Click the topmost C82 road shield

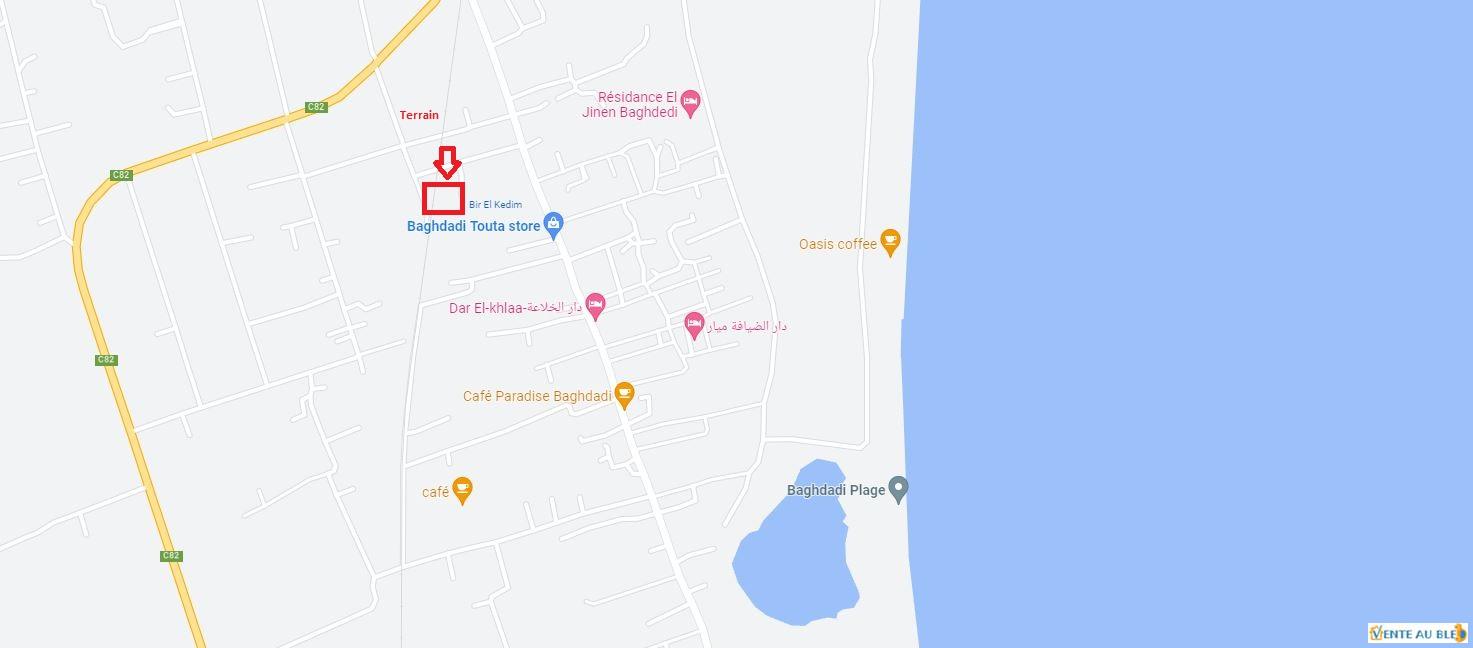click(316, 107)
